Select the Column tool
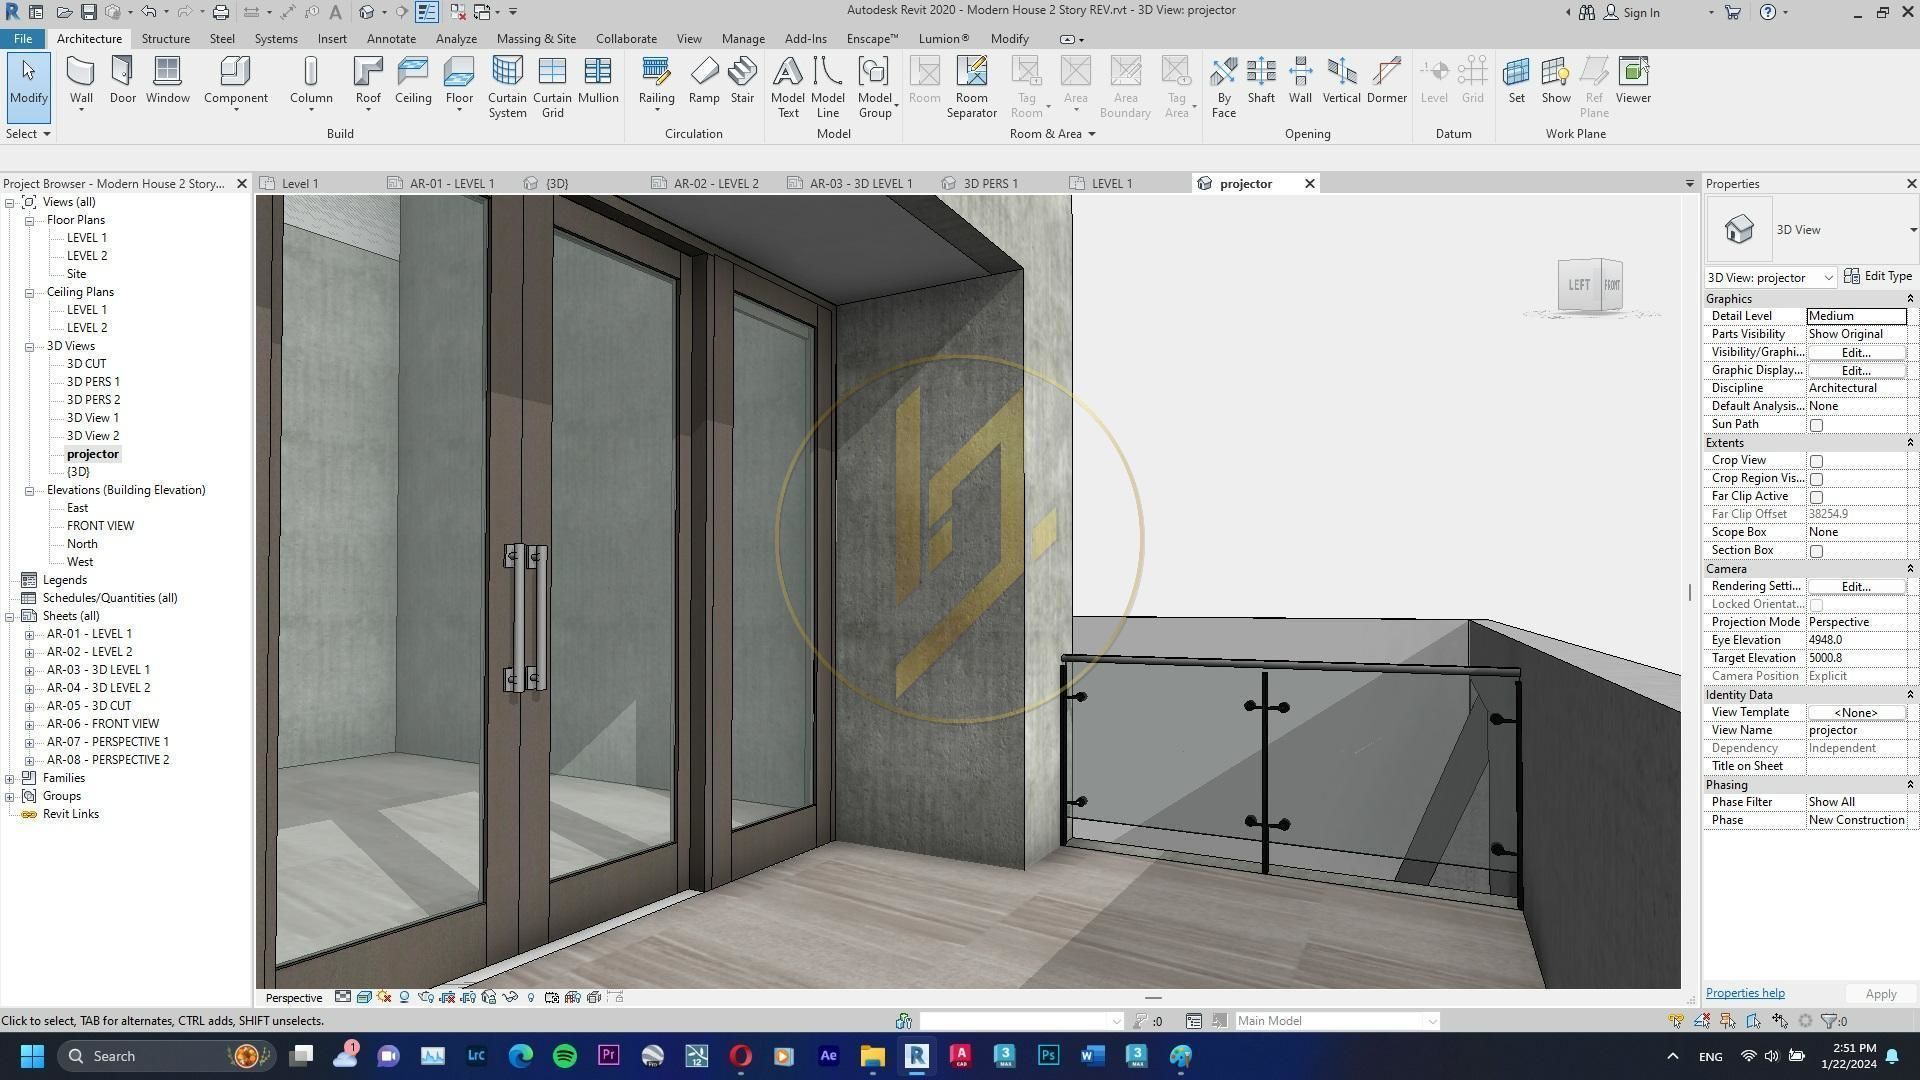Screen dimensions: 1920x1080 click(311, 81)
